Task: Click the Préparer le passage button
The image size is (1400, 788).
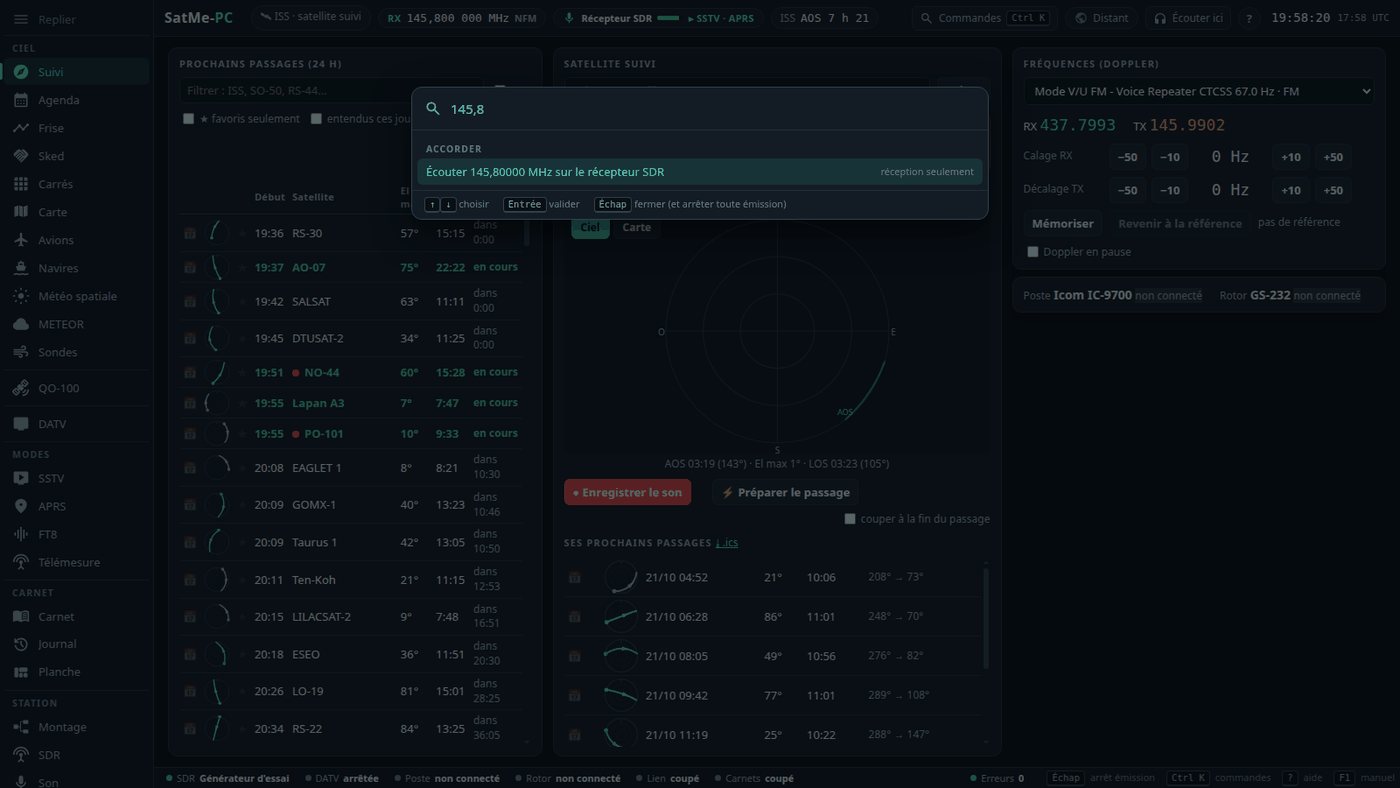Action: coord(786,492)
